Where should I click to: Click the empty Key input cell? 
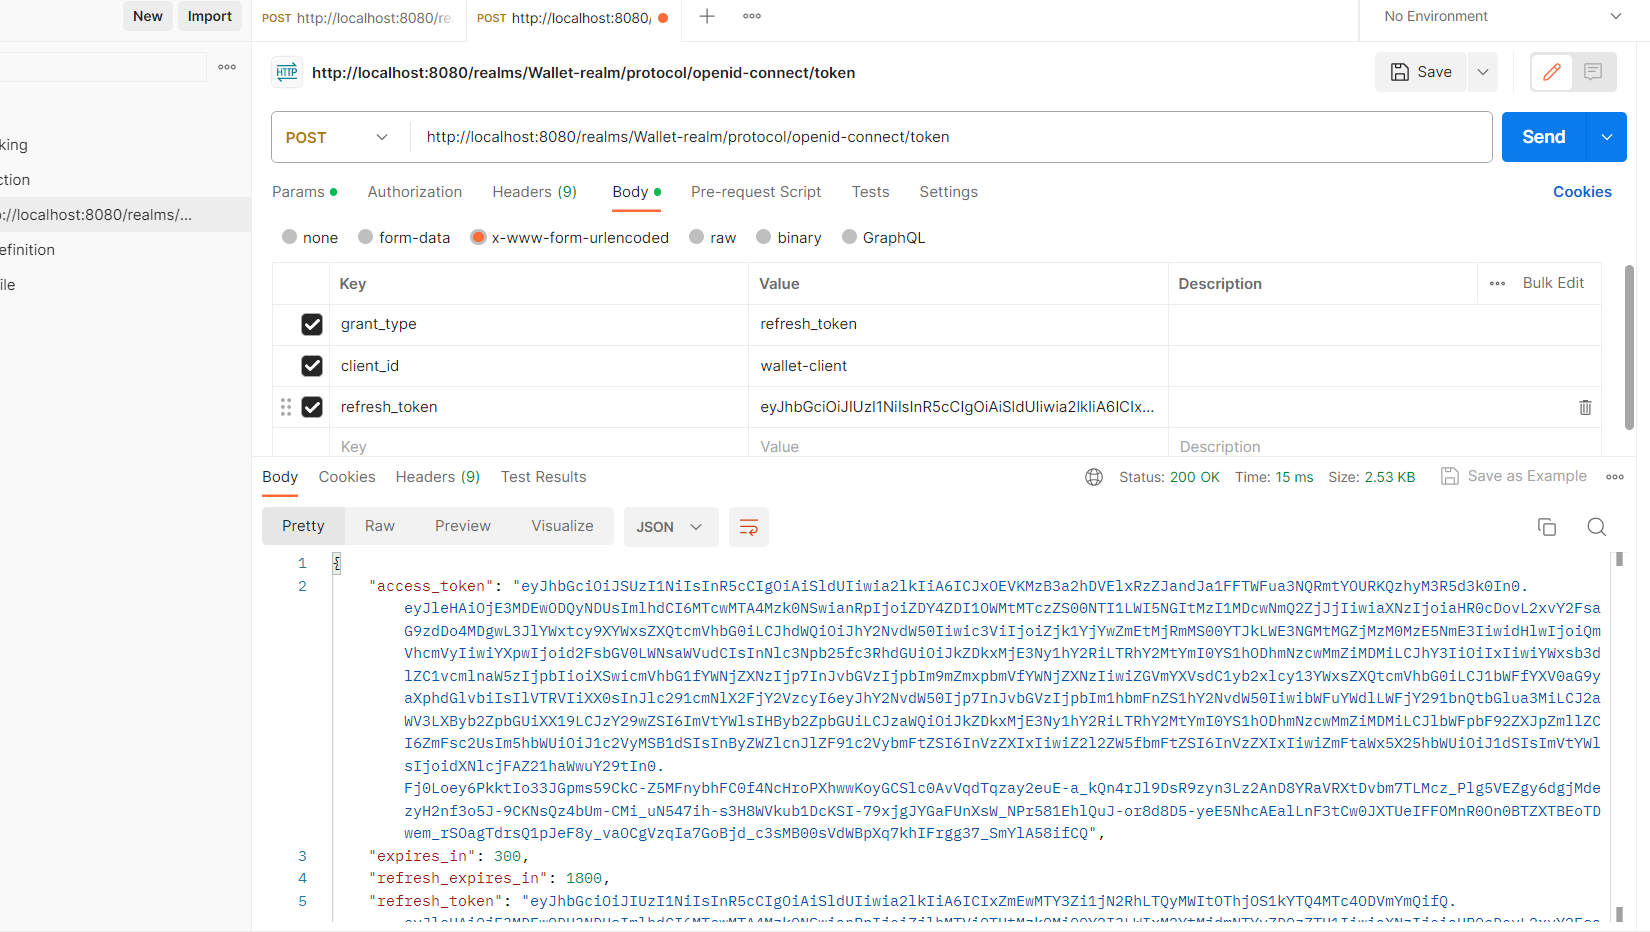tap(539, 445)
